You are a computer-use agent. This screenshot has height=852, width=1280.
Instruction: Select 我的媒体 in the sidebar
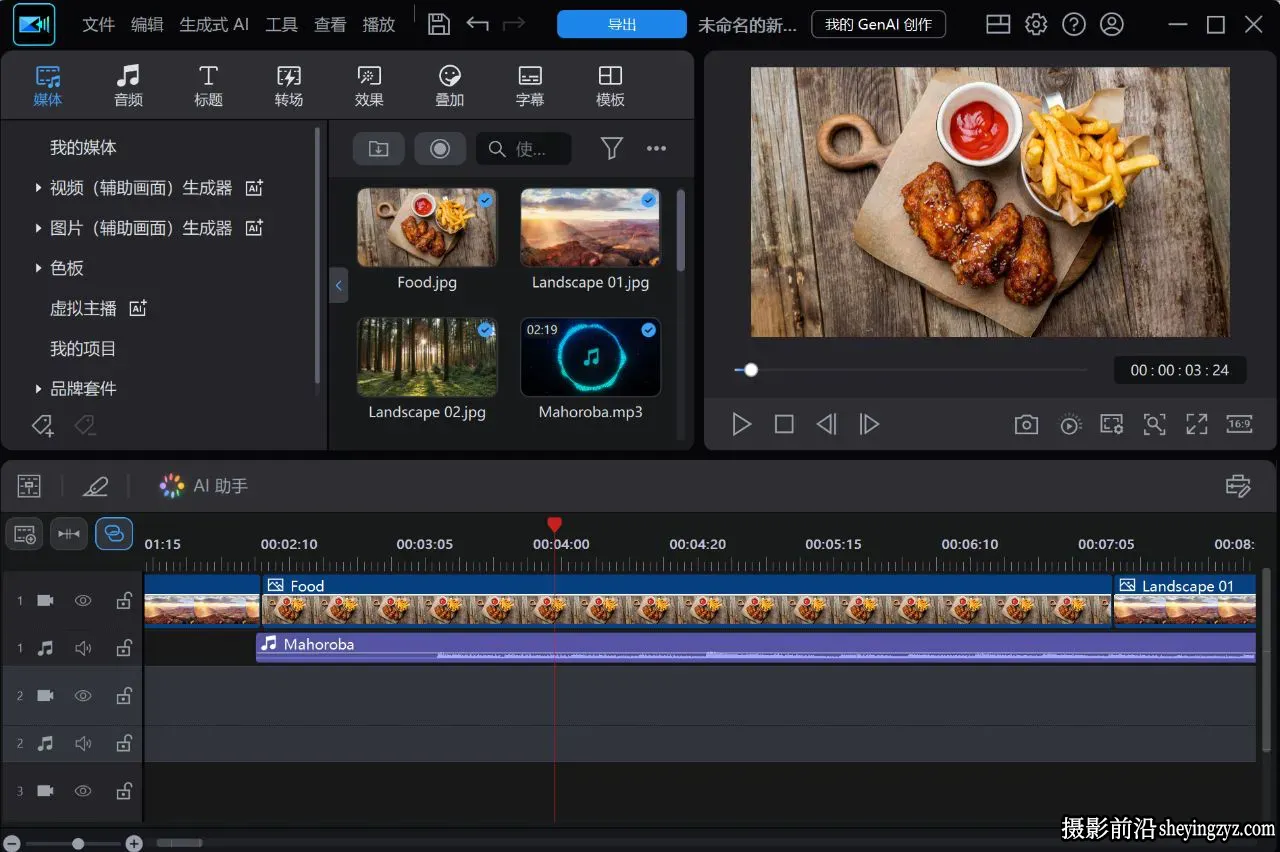[83, 147]
